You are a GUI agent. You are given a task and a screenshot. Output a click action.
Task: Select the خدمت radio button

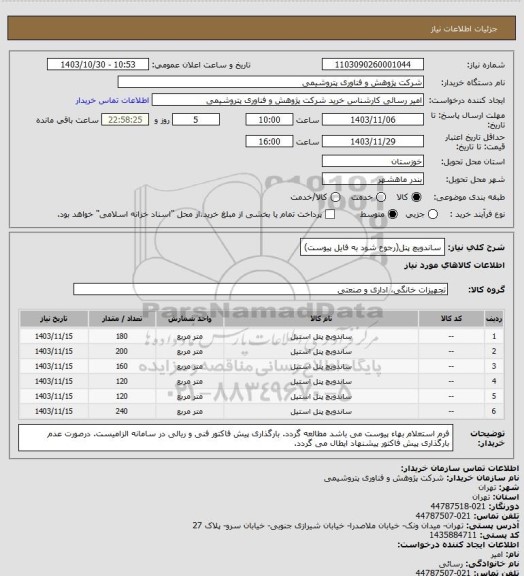pos(381,198)
